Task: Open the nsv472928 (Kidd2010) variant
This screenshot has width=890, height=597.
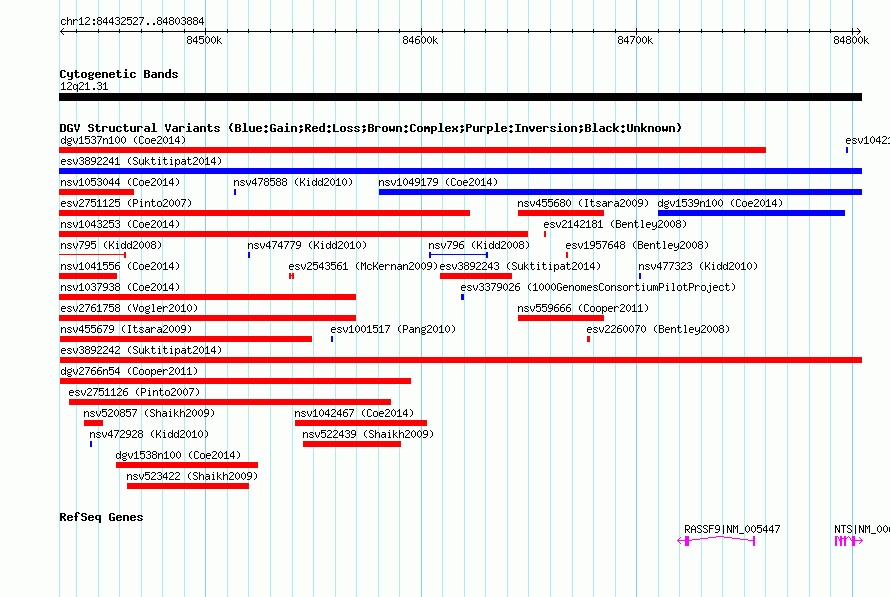Action: coord(149,434)
